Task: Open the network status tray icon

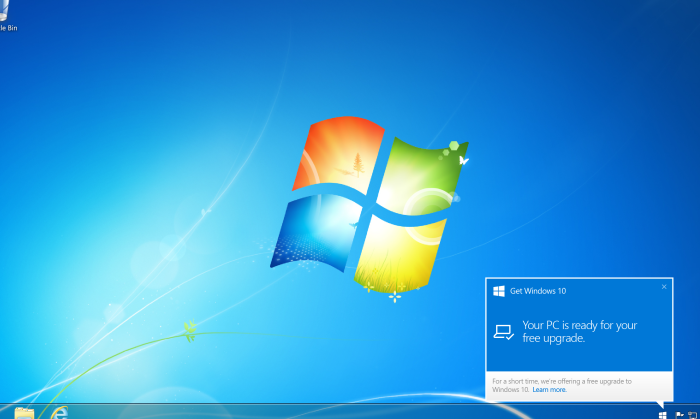Action: coord(692,415)
